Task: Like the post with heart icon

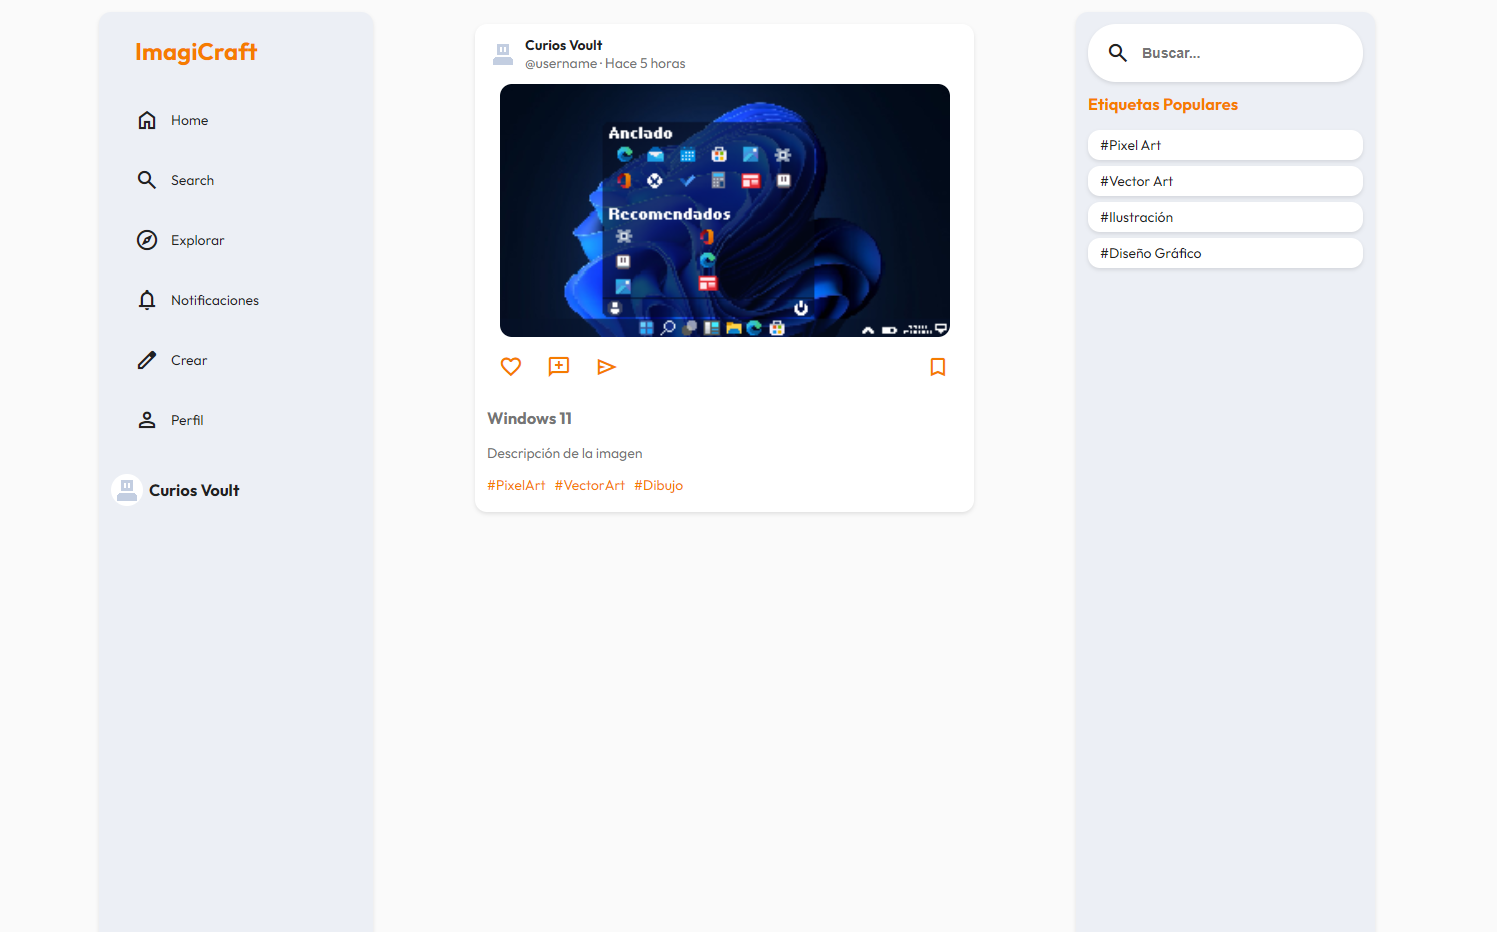Action: (x=511, y=367)
